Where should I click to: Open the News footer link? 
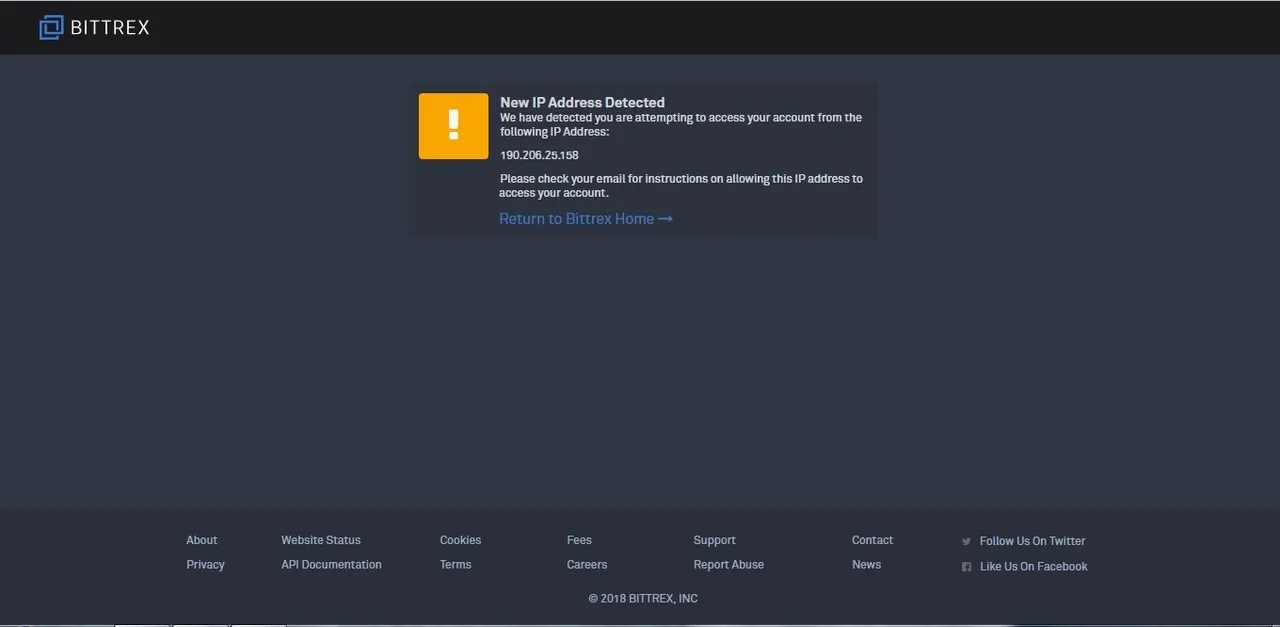866,565
